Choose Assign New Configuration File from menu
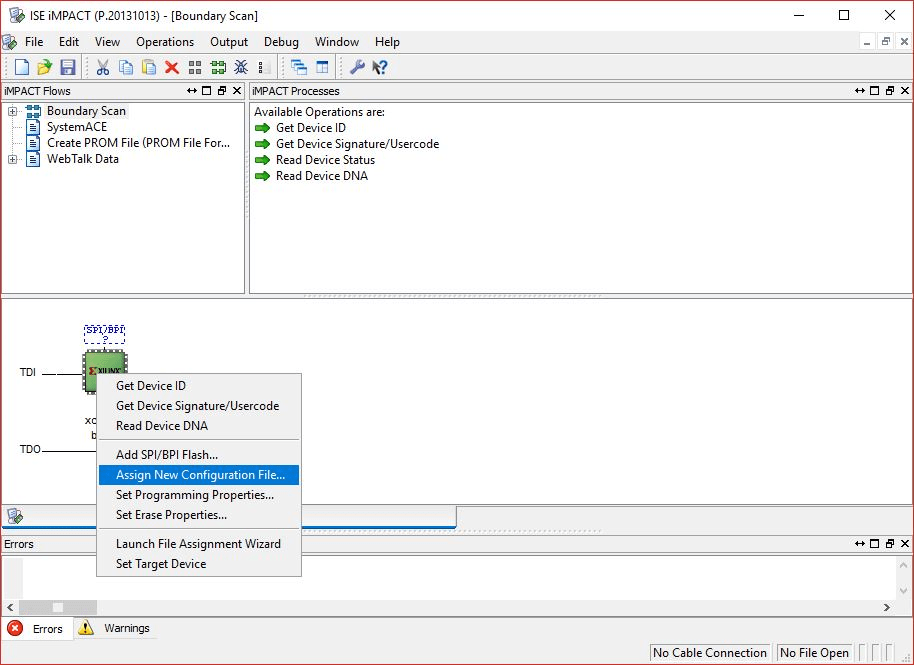Image resolution: width=914 pixels, height=665 pixels. (200, 475)
